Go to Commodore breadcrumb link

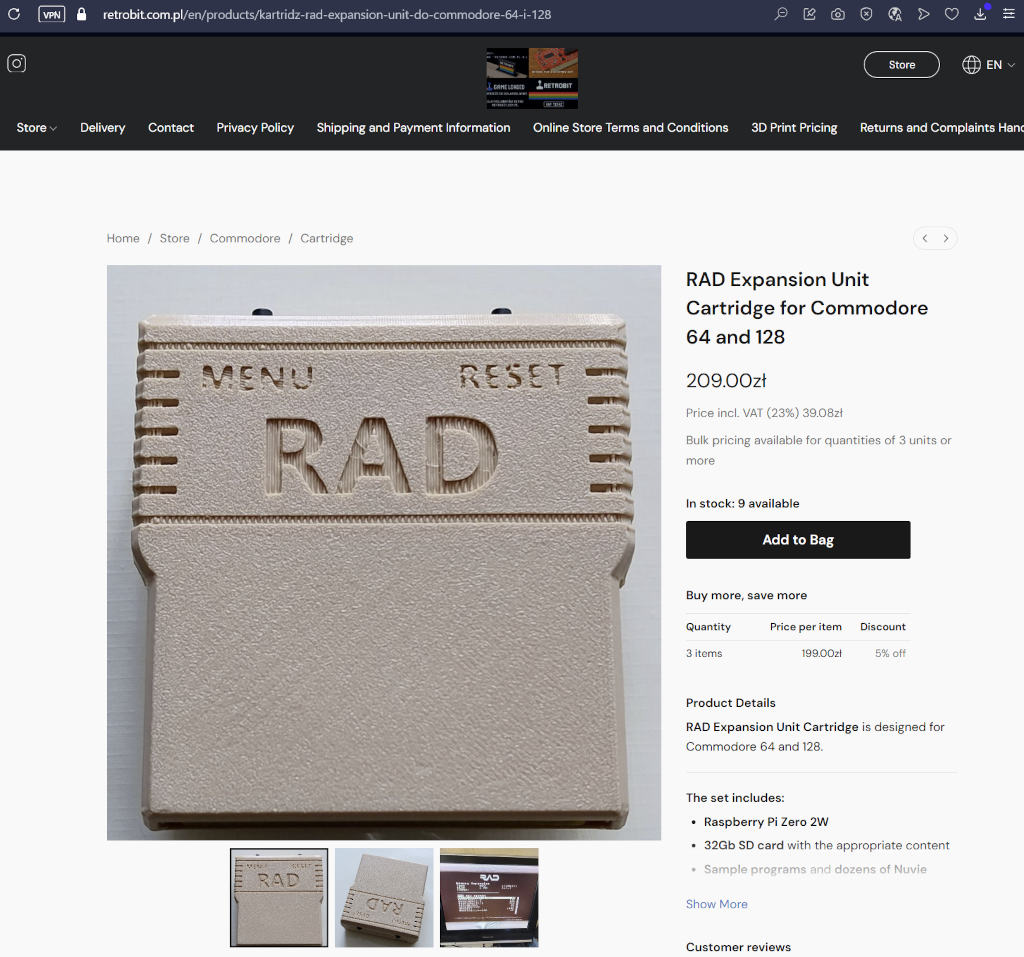pos(245,238)
